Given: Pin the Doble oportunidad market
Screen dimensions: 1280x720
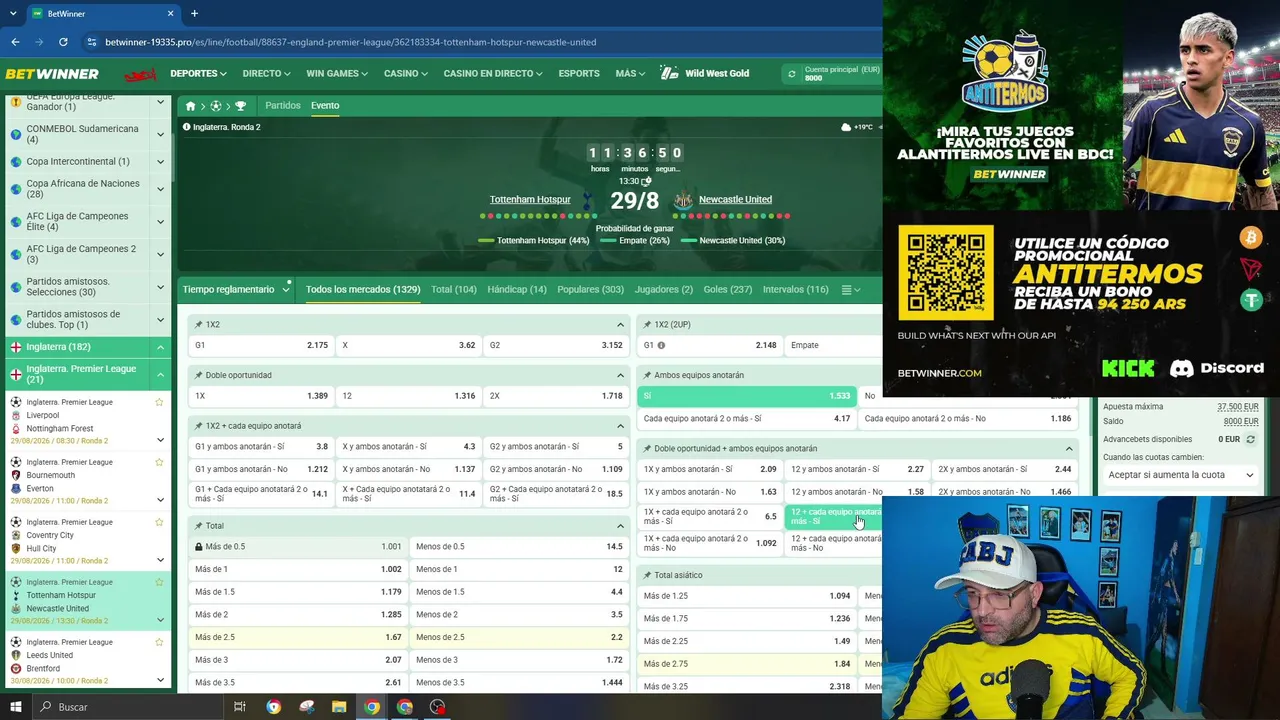Looking at the screenshot, I should tap(198, 375).
